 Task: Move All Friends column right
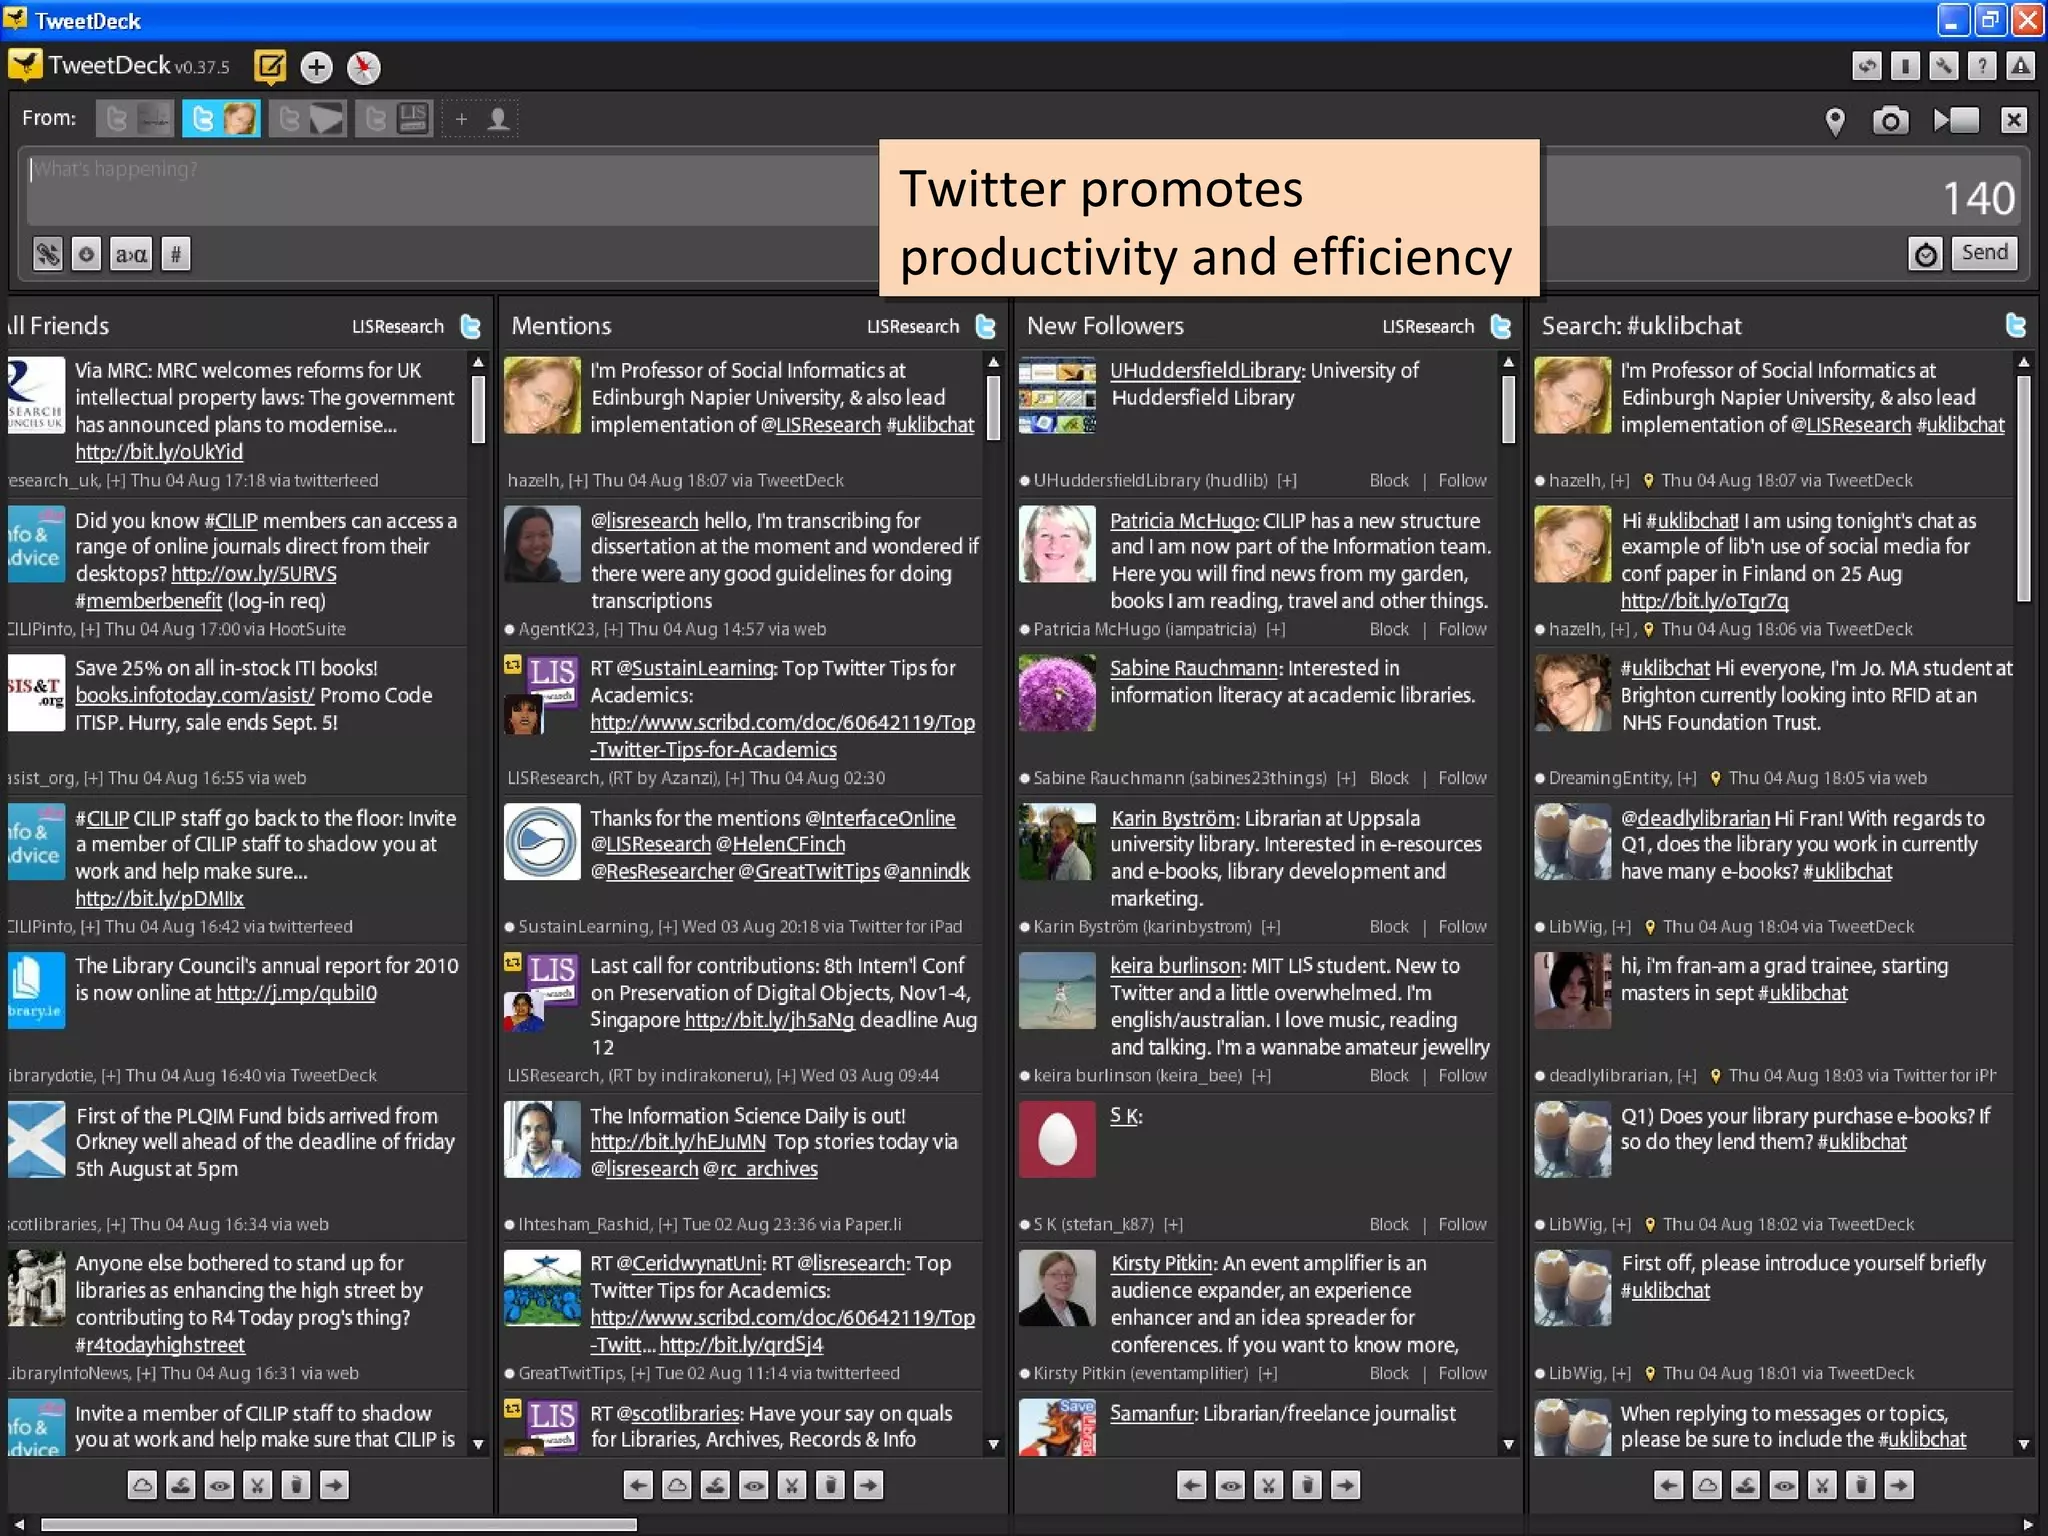tap(334, 1485)
